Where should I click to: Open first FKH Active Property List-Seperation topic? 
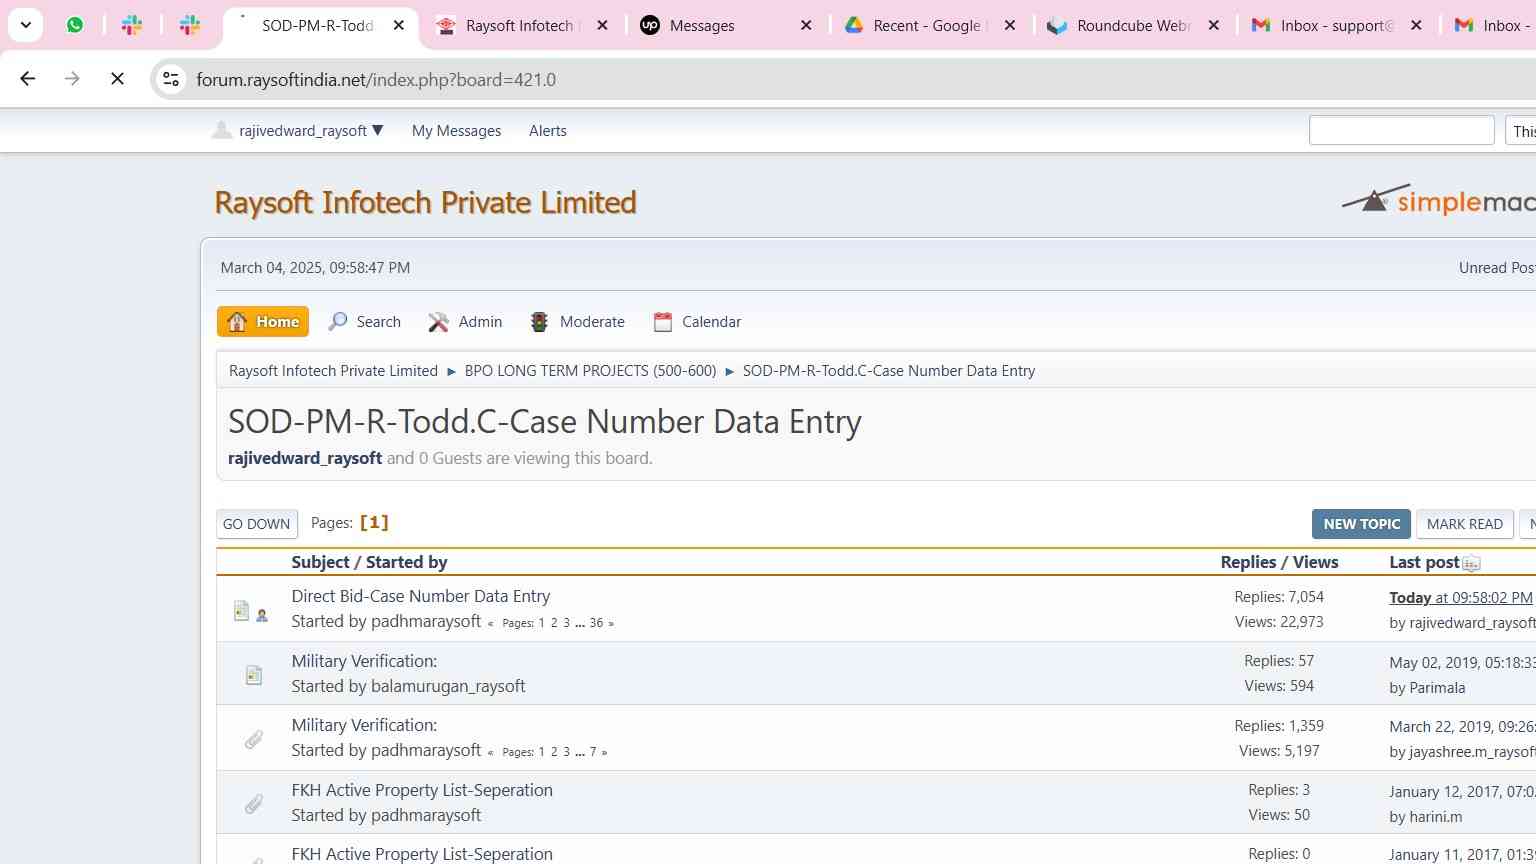pyautogui.click(x=422, y=790)
